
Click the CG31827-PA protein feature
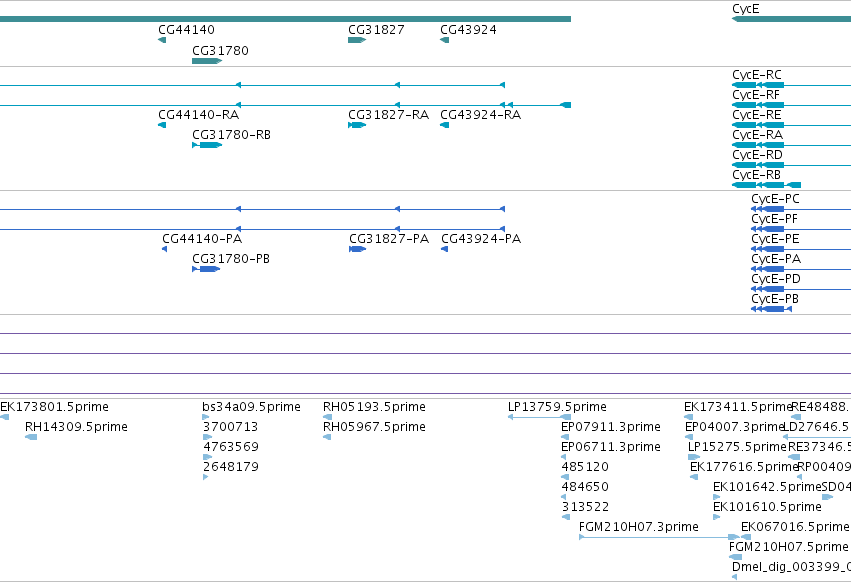click(x=358, y=249)
